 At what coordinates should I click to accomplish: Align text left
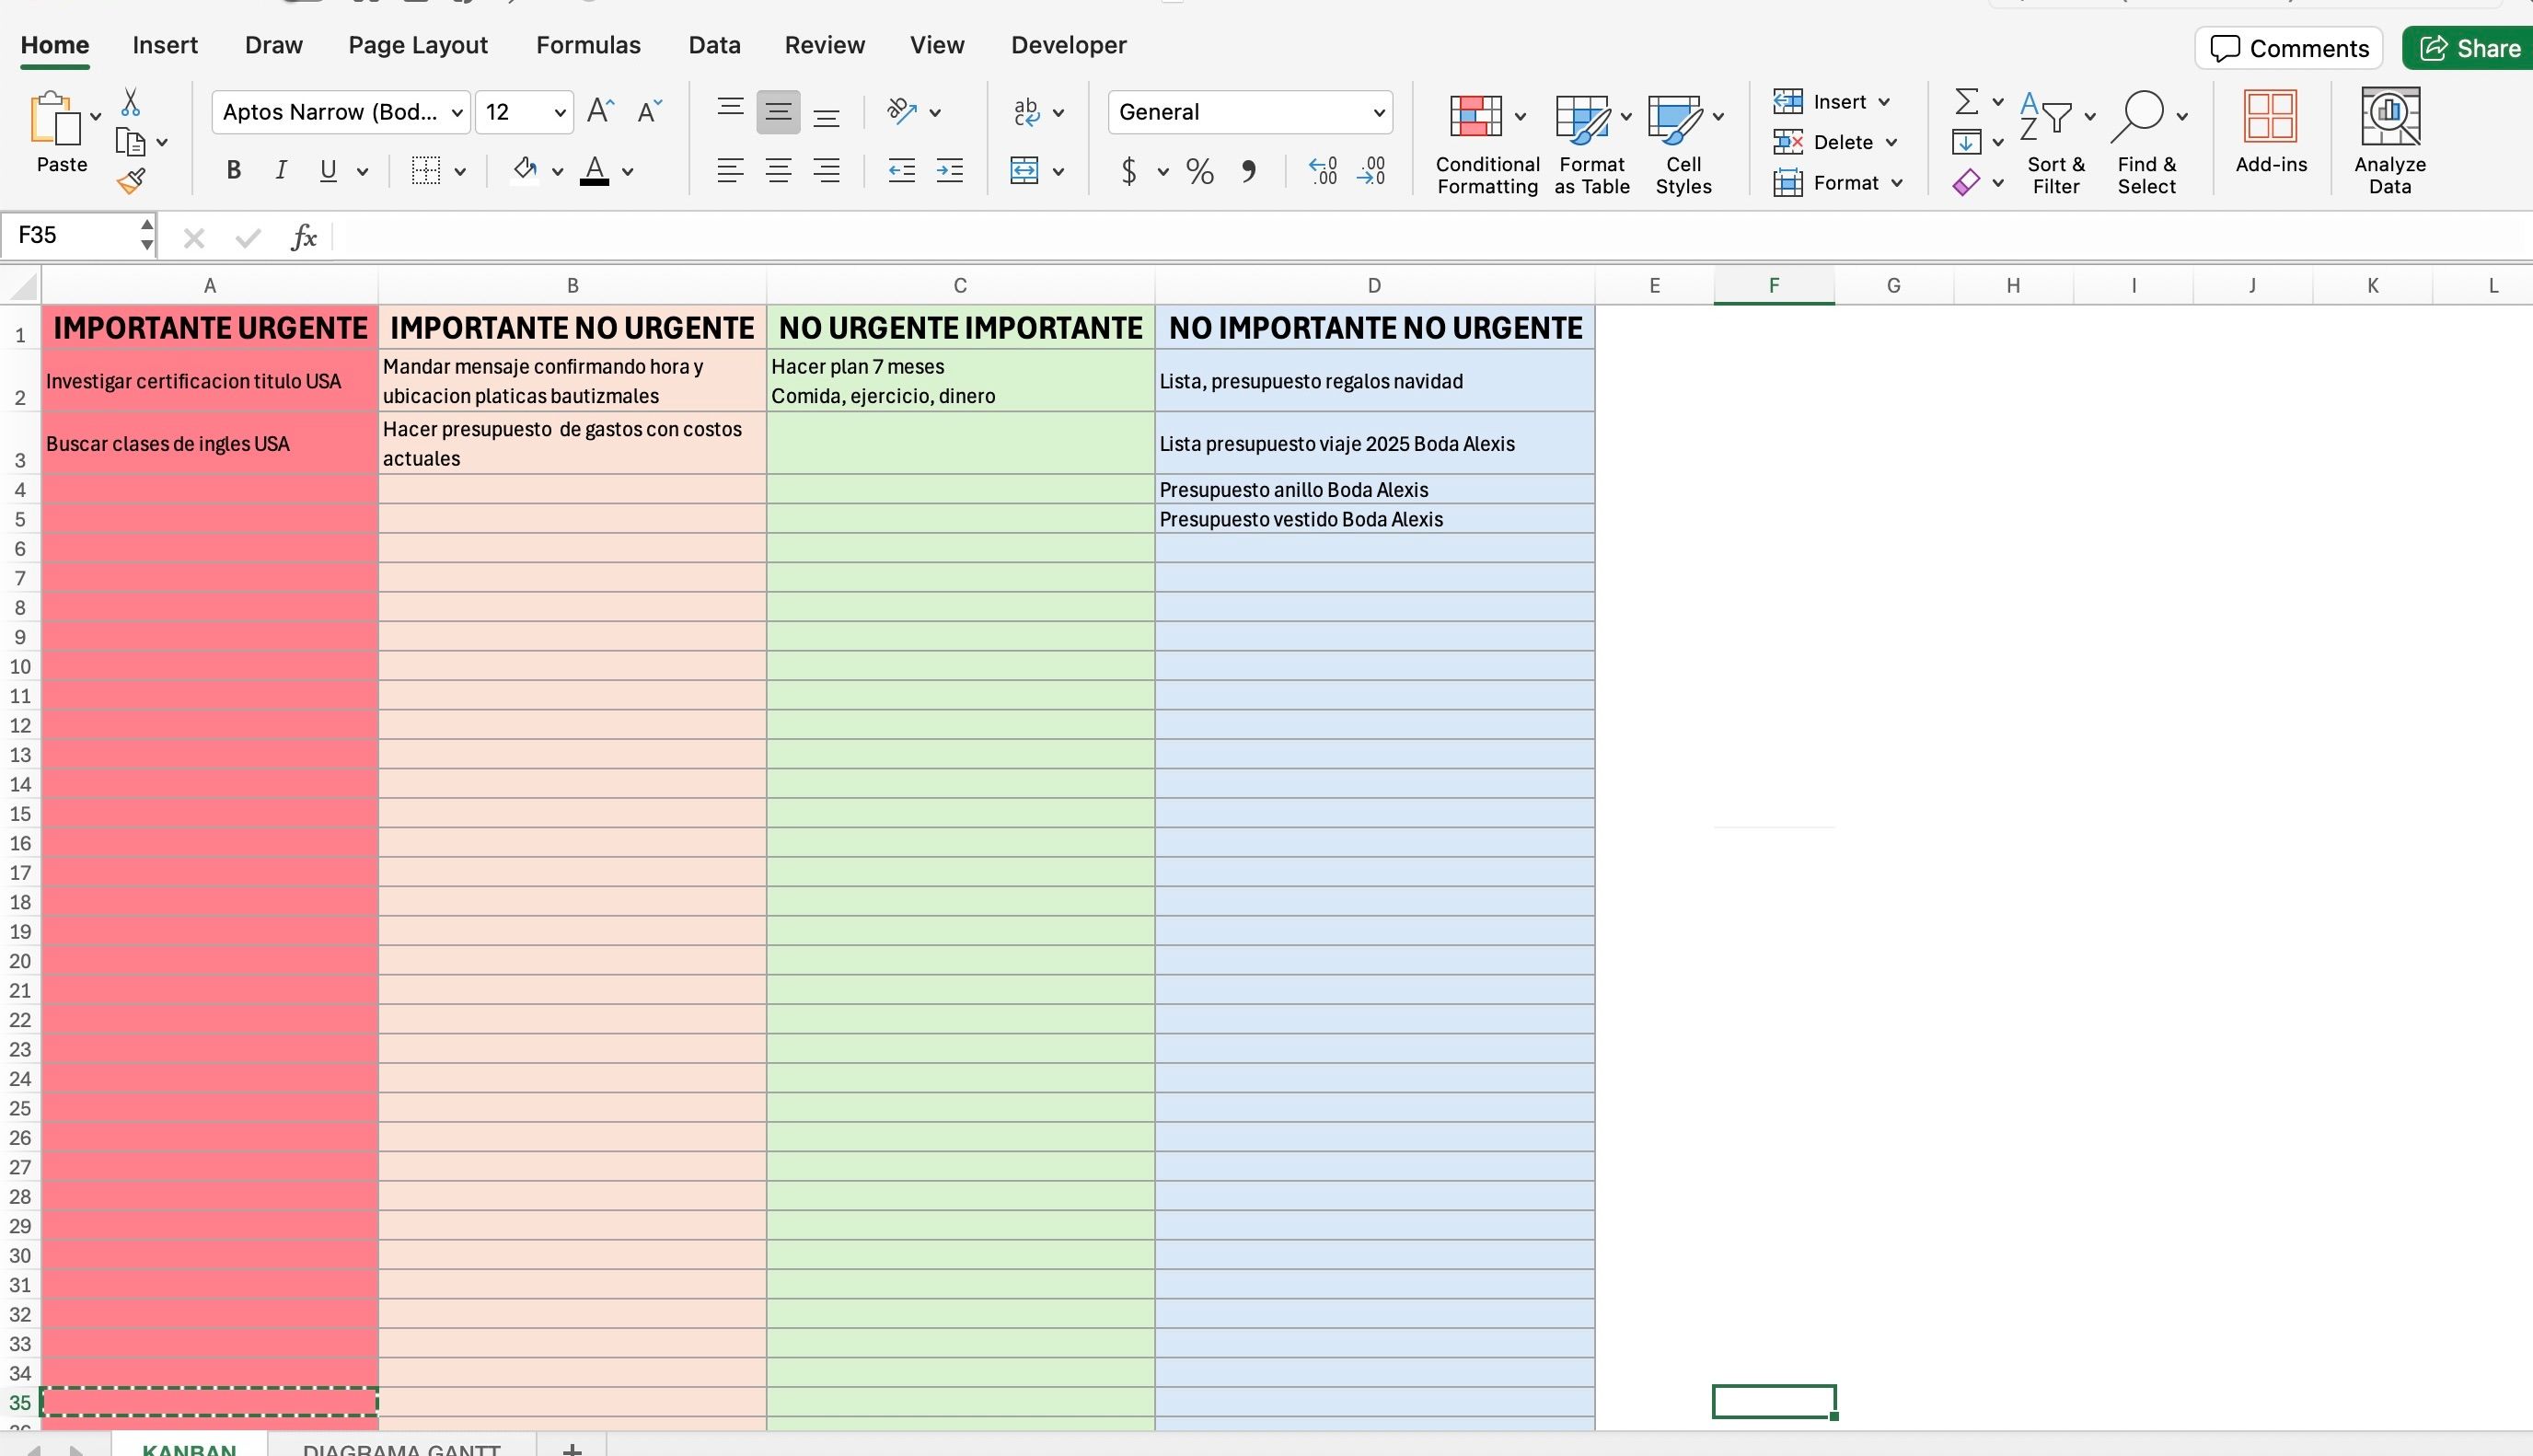pos(731,171)
